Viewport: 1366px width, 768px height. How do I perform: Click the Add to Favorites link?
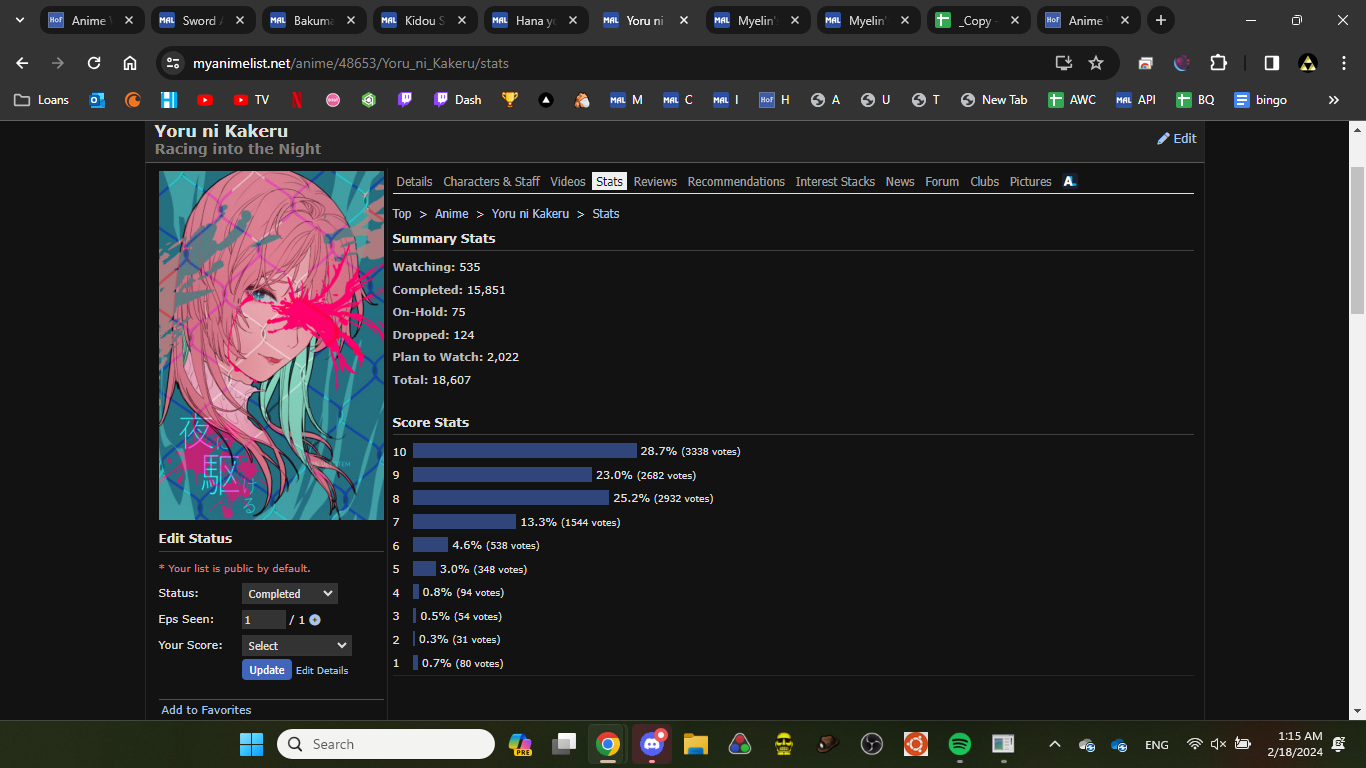coord(206,710)
